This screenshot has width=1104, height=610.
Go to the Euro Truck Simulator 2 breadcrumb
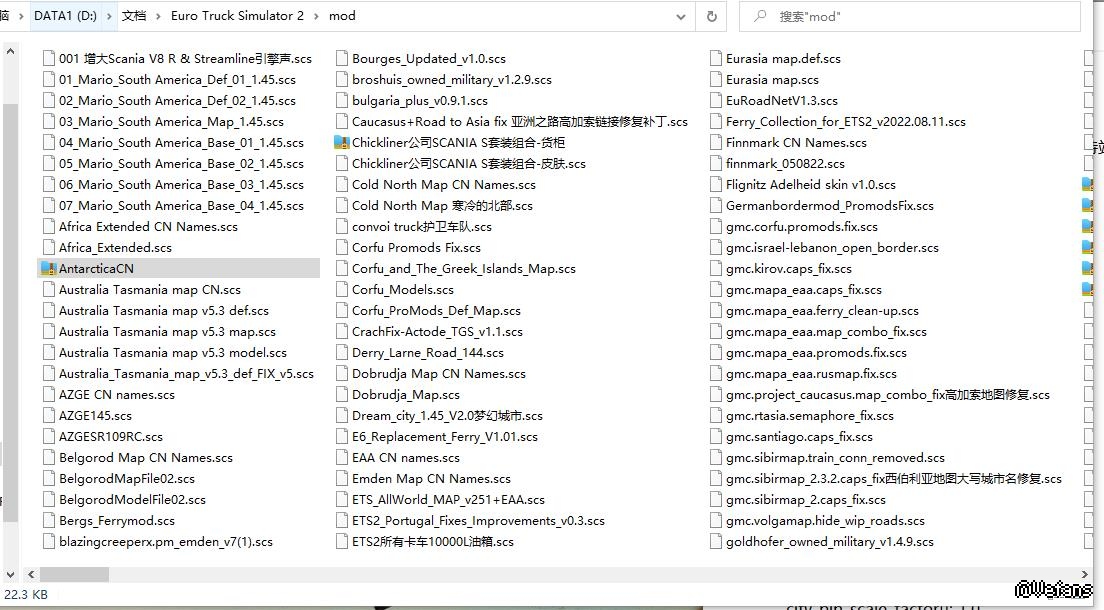237,16
